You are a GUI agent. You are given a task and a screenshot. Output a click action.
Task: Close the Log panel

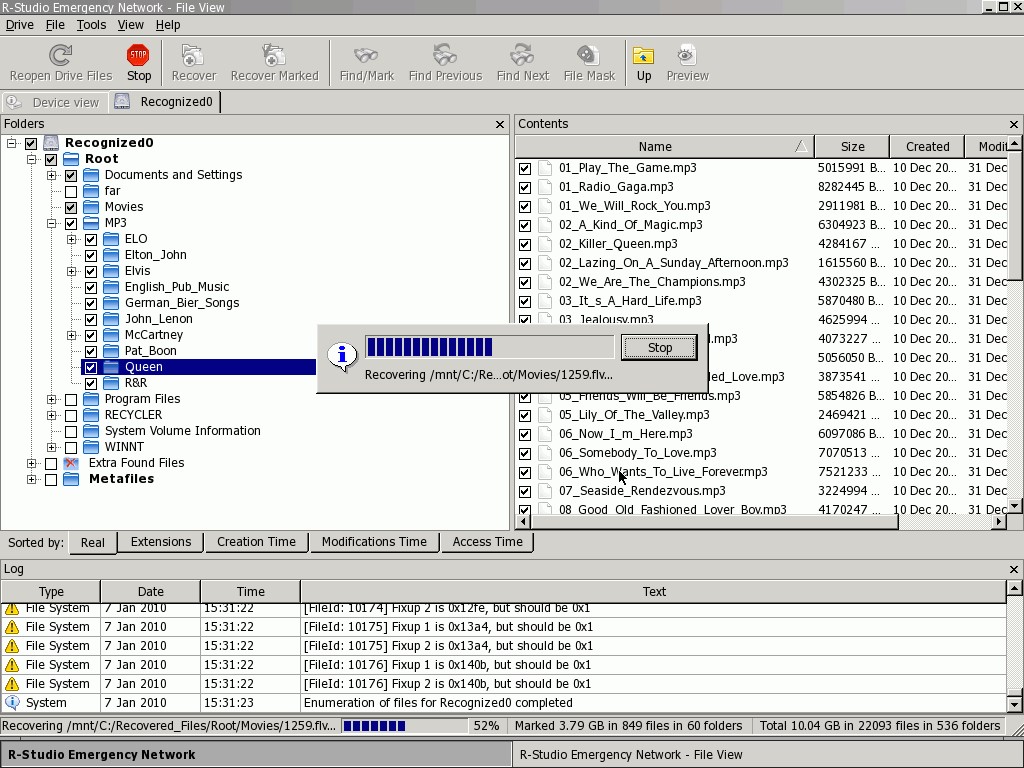pyautogui.click(x=1013, y=569)
